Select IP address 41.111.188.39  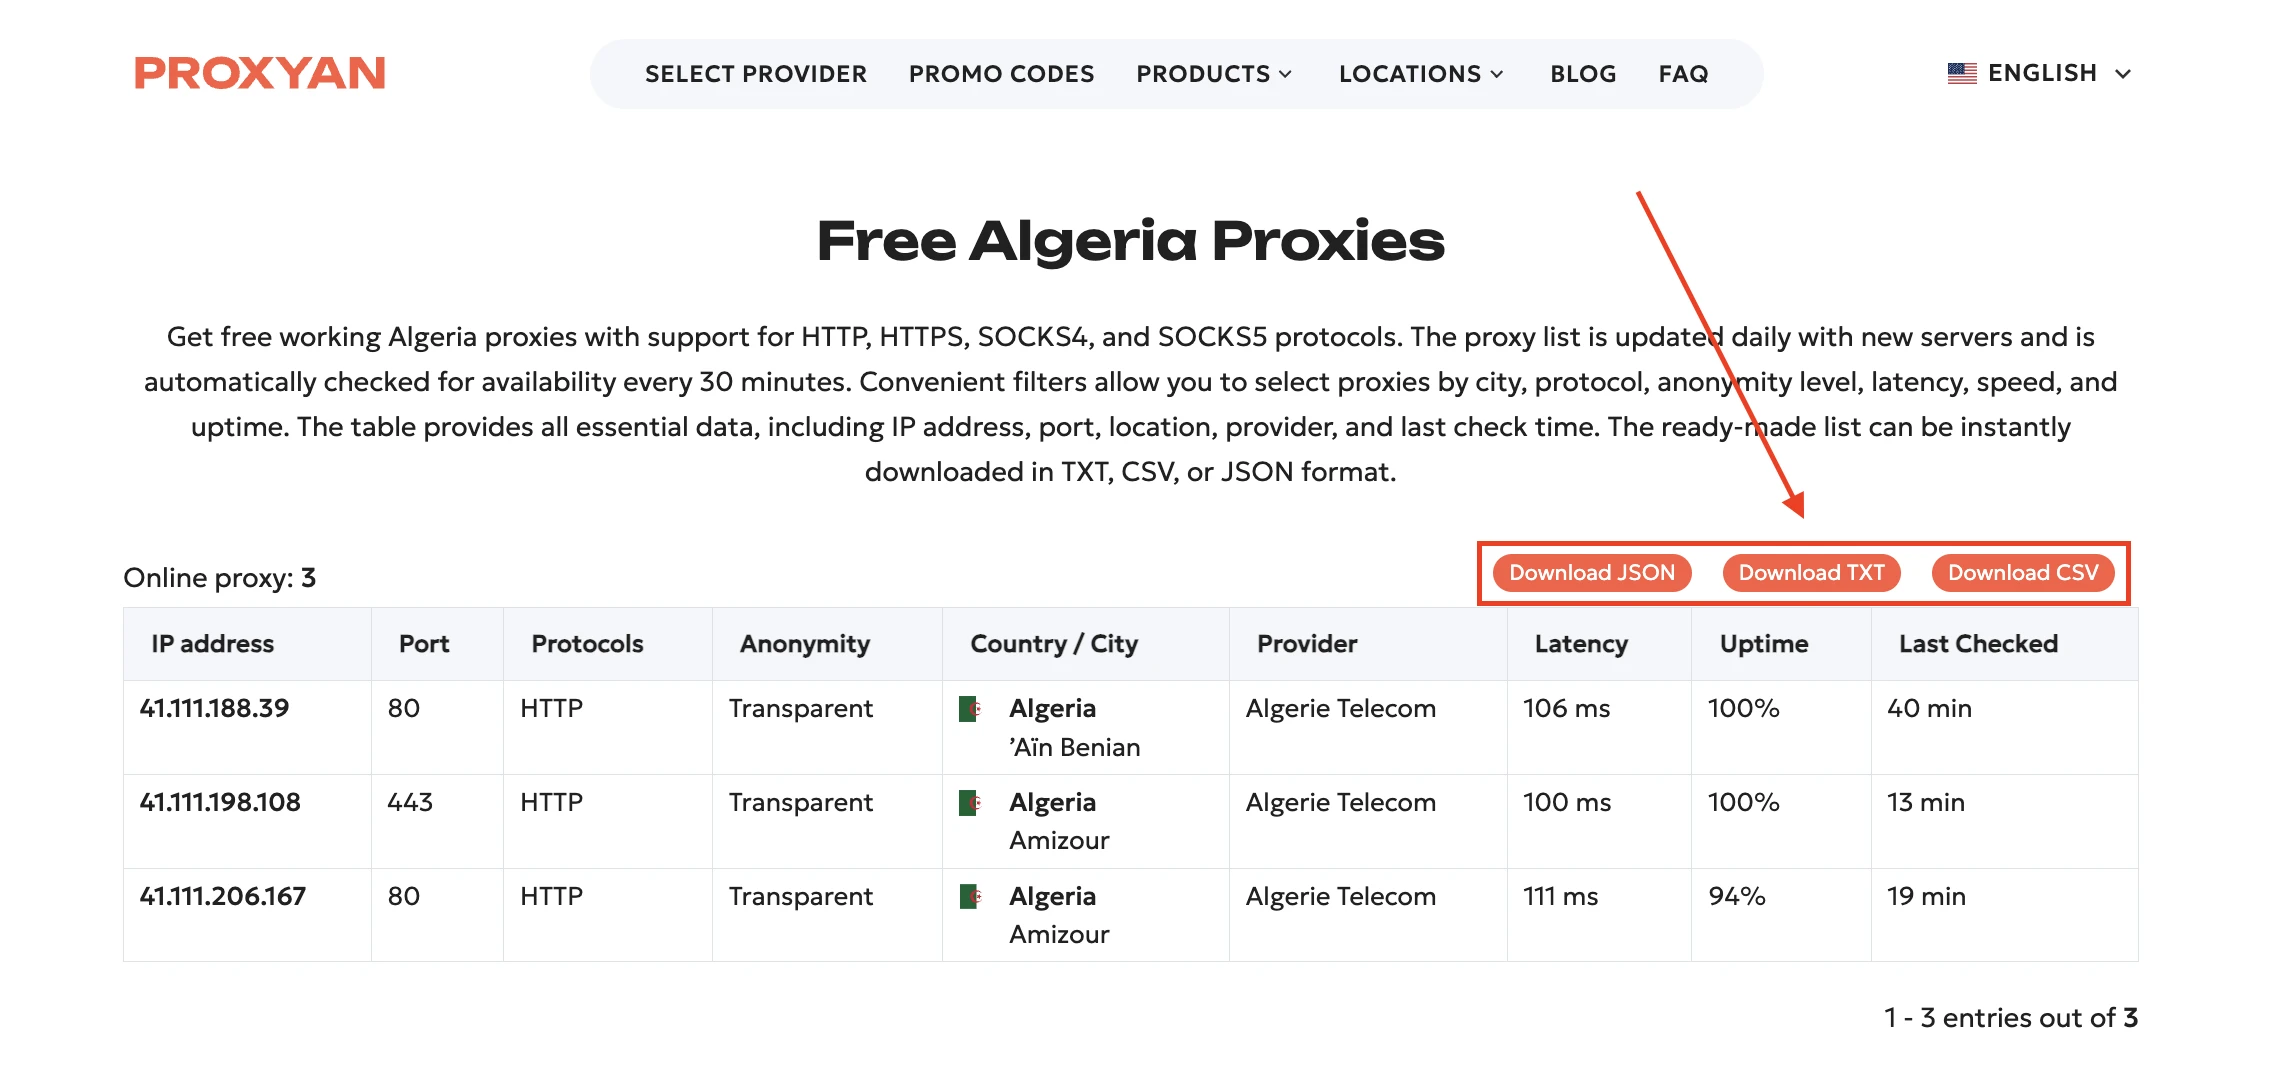214,709
